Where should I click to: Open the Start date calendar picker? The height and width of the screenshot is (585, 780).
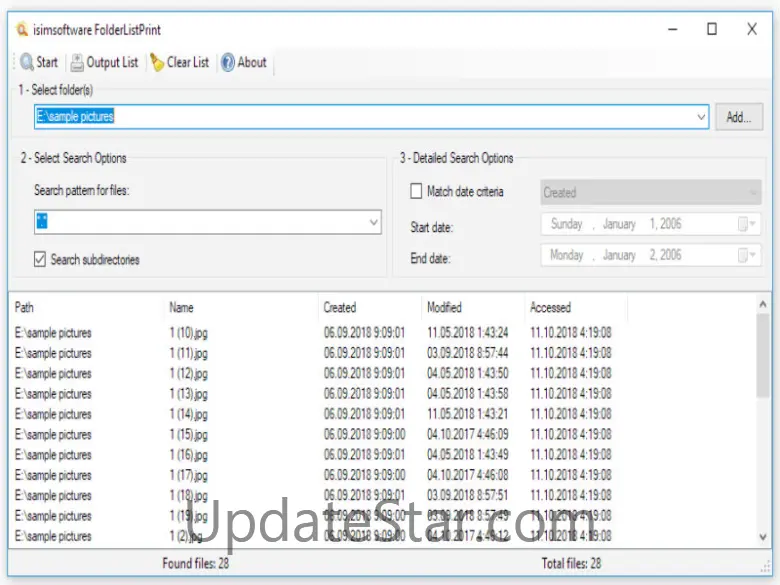pos(747,224)
